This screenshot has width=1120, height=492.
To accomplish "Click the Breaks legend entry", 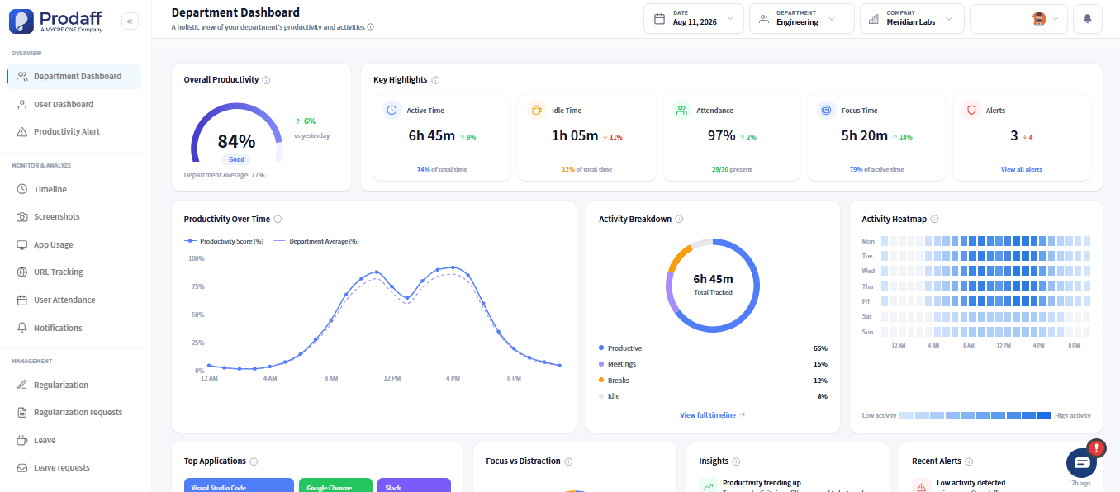I will (x=614, y=380).
